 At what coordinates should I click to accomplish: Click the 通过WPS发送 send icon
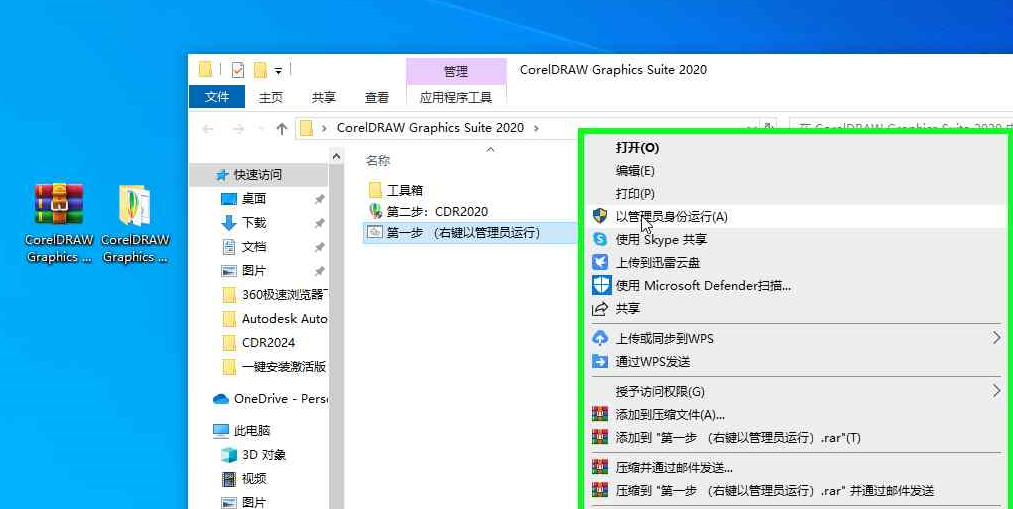point(600,361)
